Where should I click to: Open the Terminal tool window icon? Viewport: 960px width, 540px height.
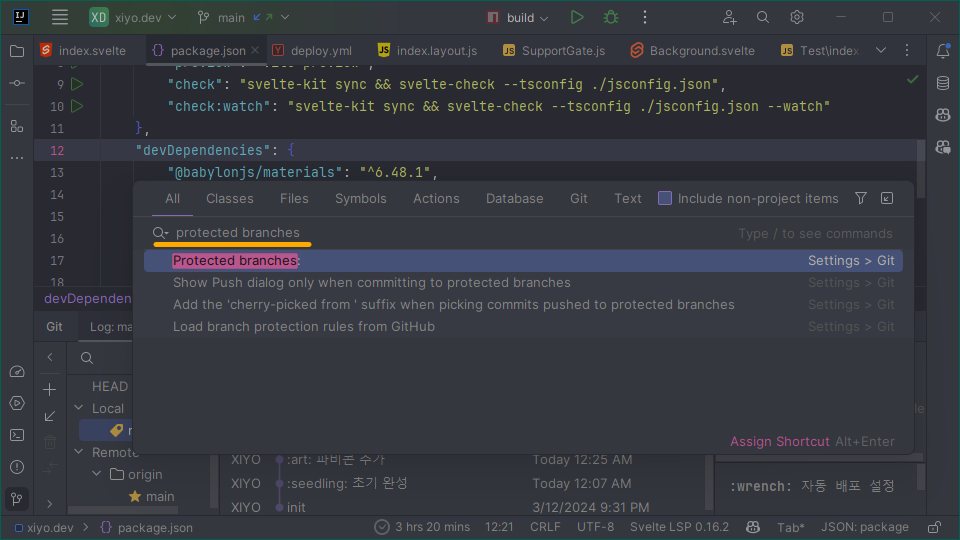pos(17,435)
